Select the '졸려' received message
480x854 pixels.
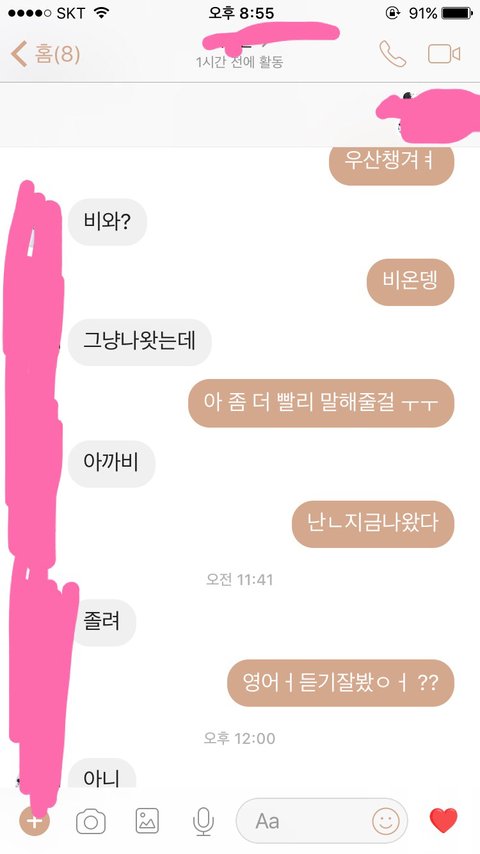[x=102, y=623]
